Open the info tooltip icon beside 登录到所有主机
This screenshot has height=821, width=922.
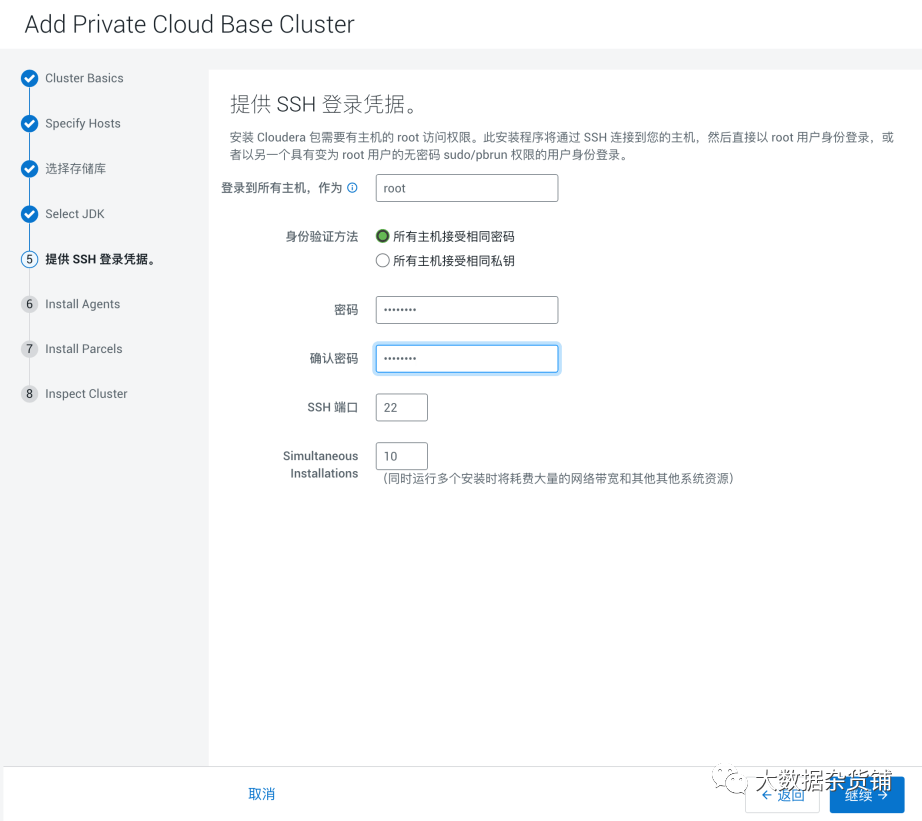coord(352,188)
